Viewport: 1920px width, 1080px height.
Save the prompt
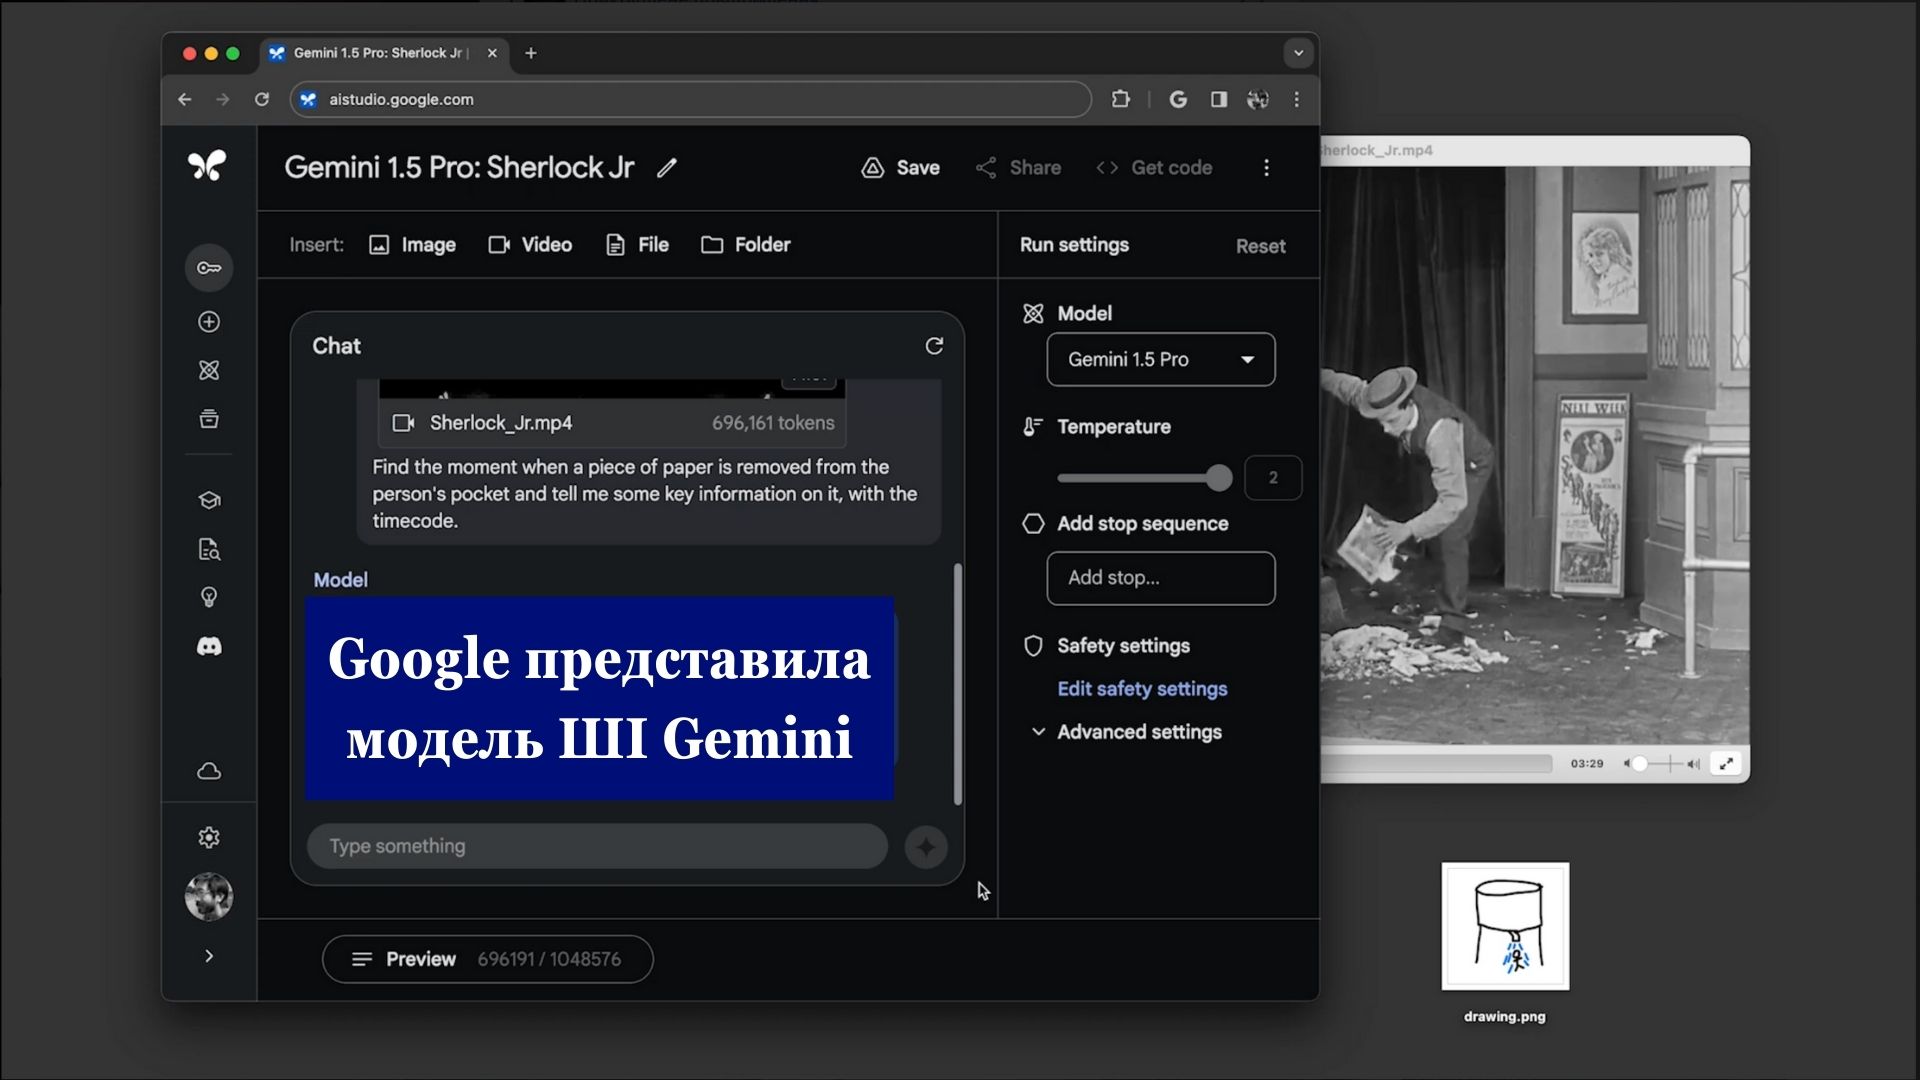pyautogui.click(x=900, y=168)
